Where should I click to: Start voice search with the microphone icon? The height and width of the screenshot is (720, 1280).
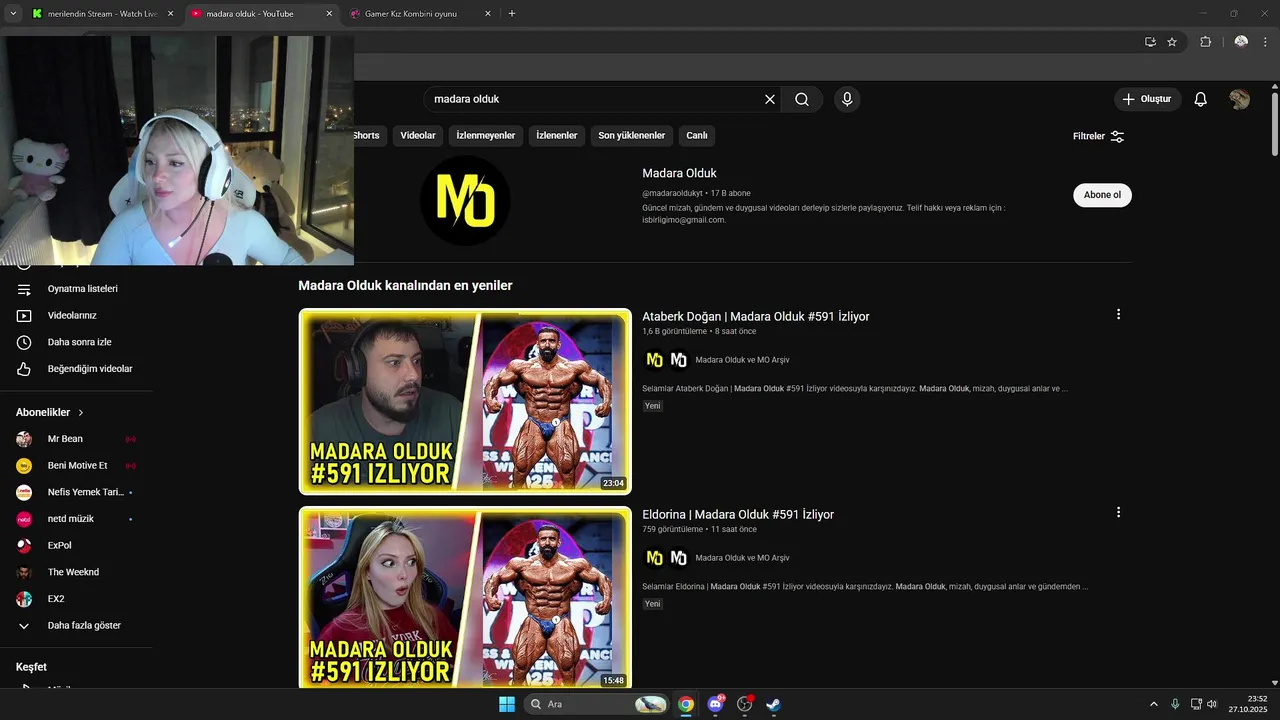(847, 99)
